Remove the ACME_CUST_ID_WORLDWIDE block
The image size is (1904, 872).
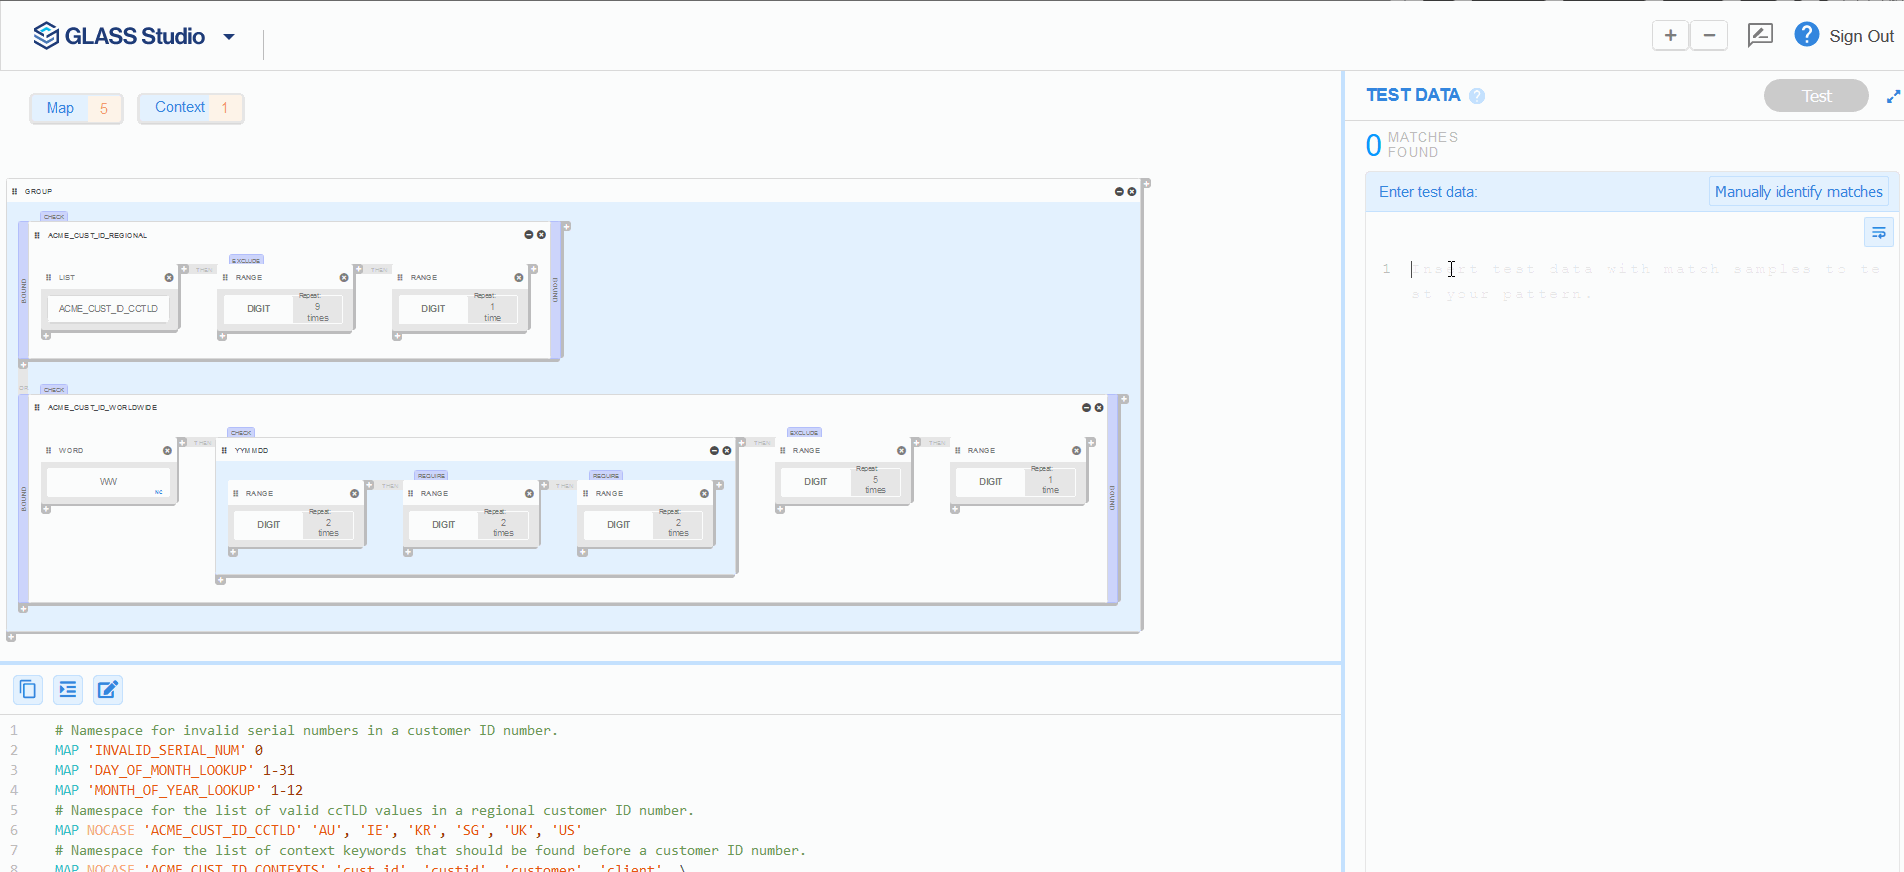(x=1099, y=407)
